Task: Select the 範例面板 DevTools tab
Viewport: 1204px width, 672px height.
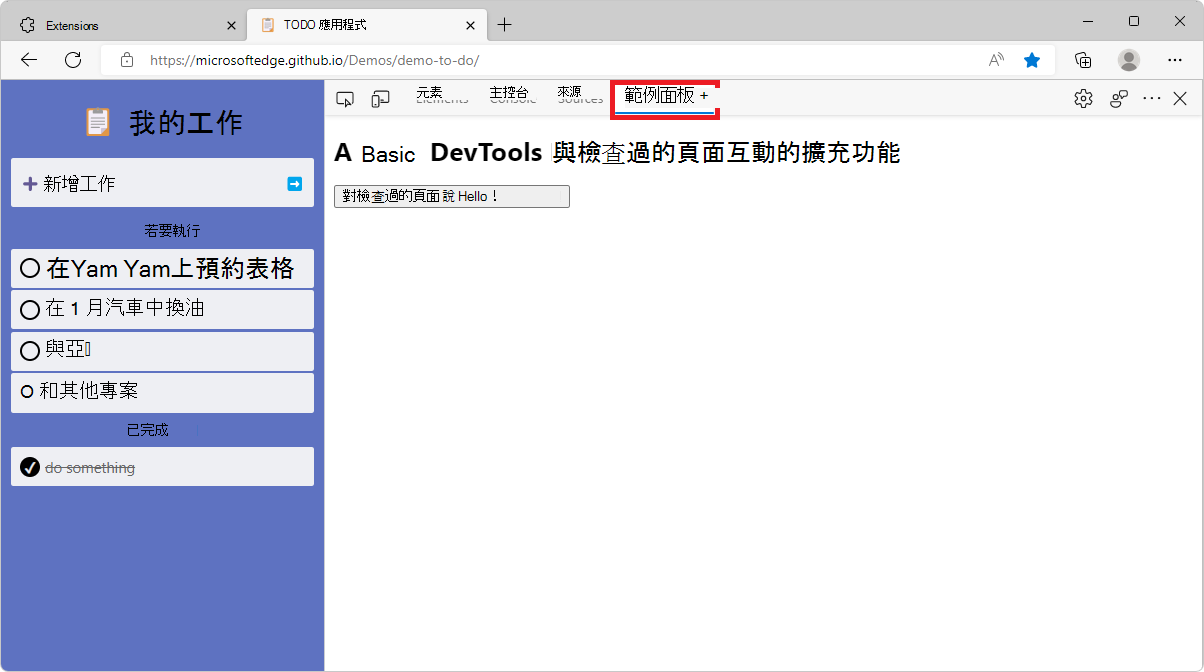Action: coord(660,97)
